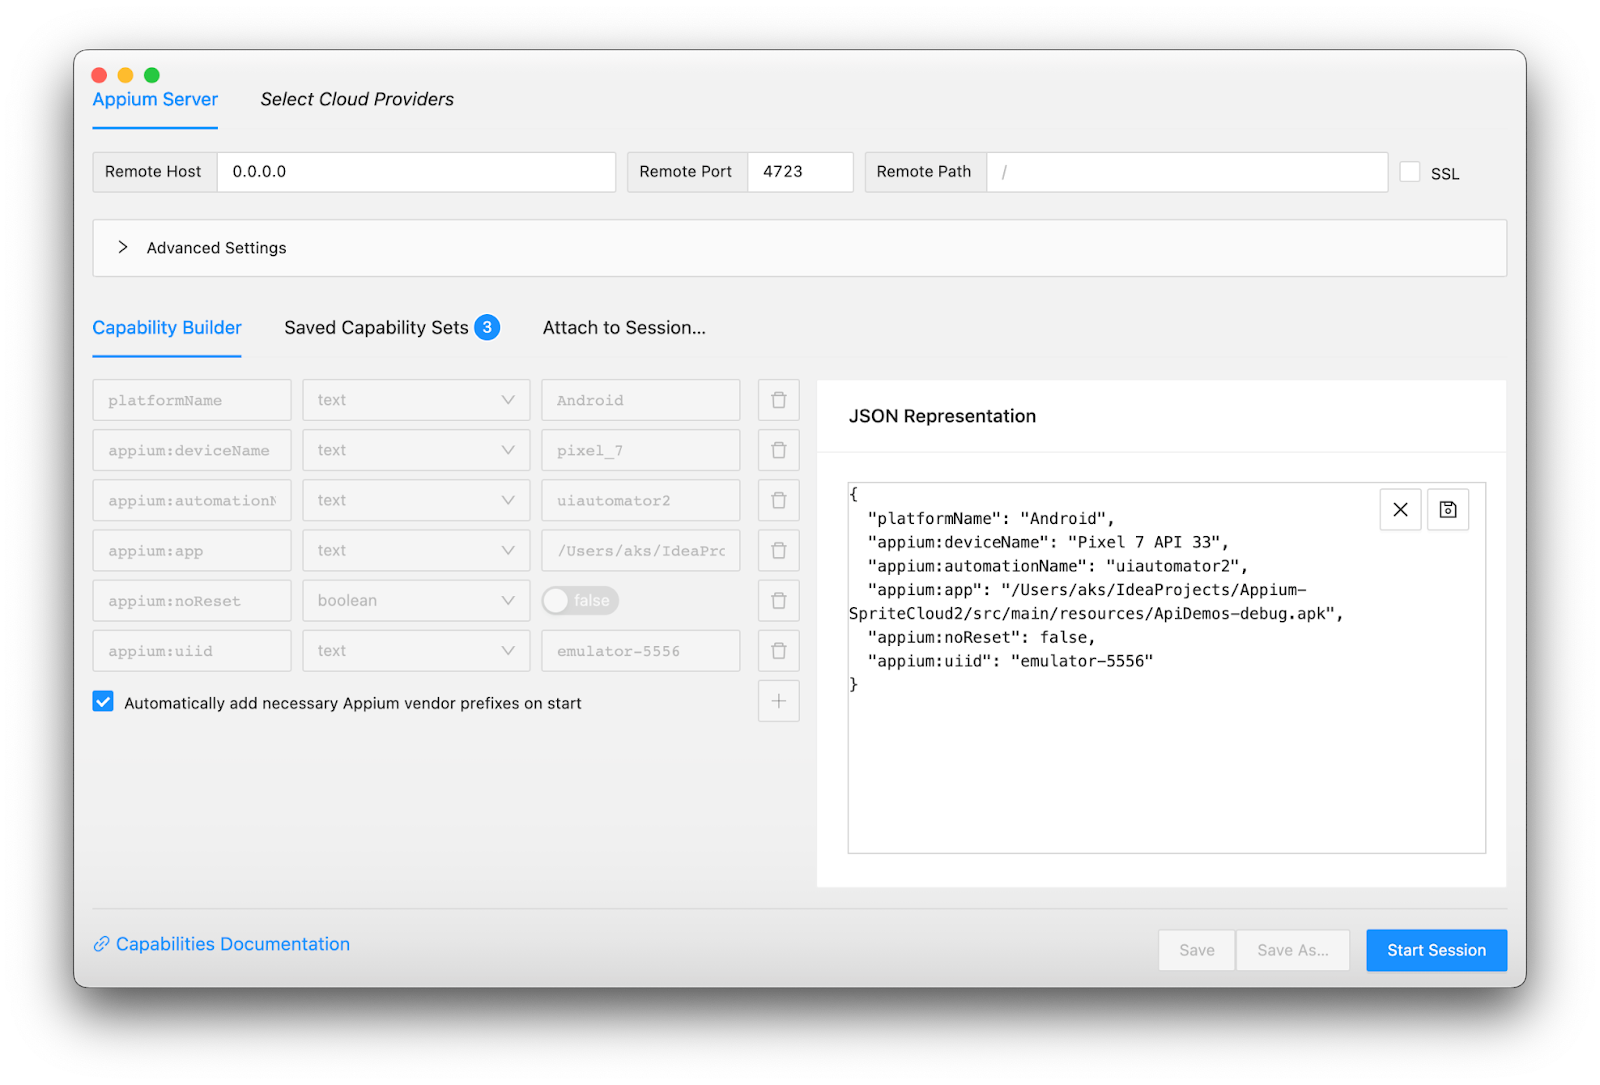Delete the appium:uiid capability row
This screenshot has height=1085, width=1600.
pos(778,651)
